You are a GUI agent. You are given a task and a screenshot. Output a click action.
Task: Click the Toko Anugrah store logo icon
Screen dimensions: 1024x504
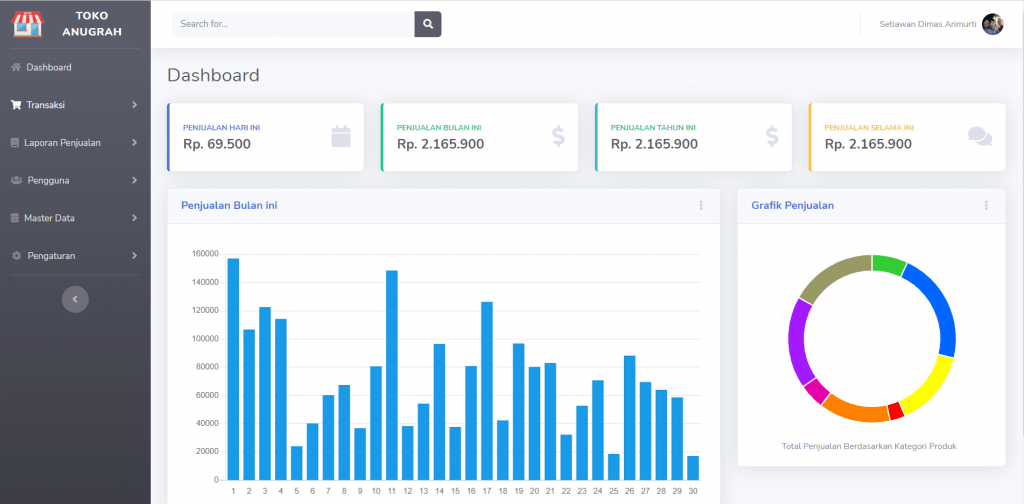[27, 24]
